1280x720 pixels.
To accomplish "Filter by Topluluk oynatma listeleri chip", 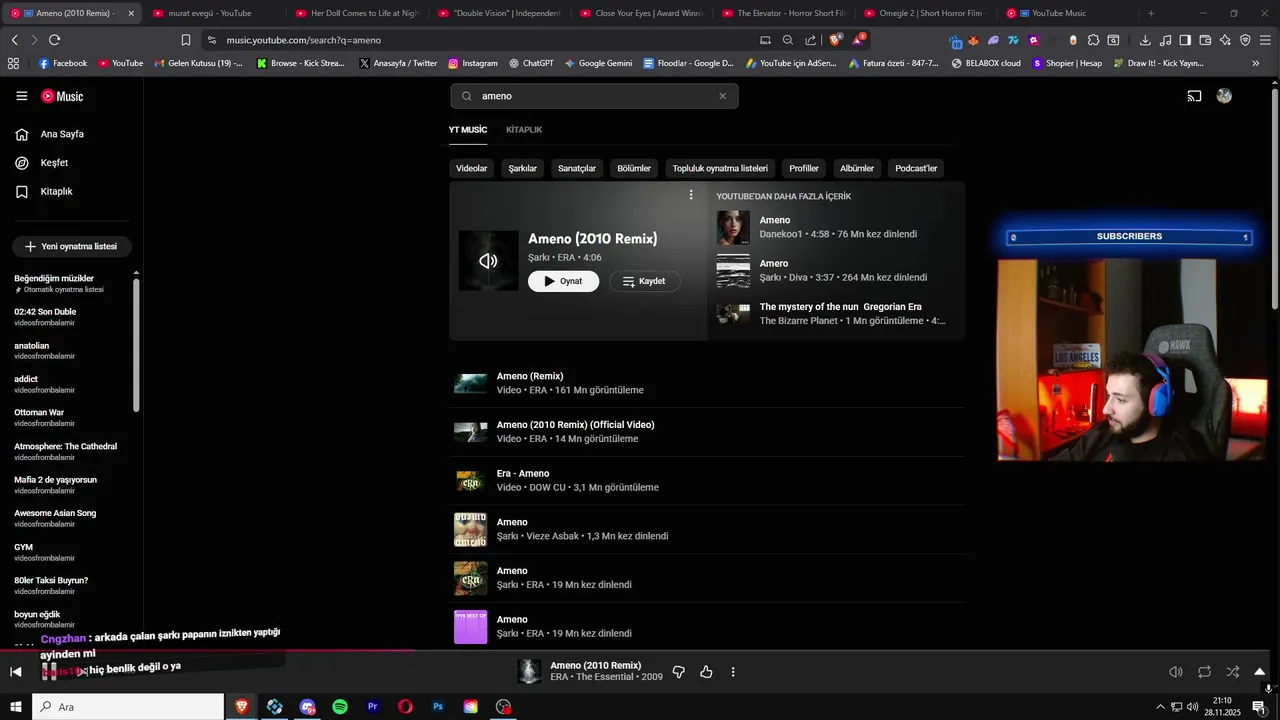I will tap(720, 168).
